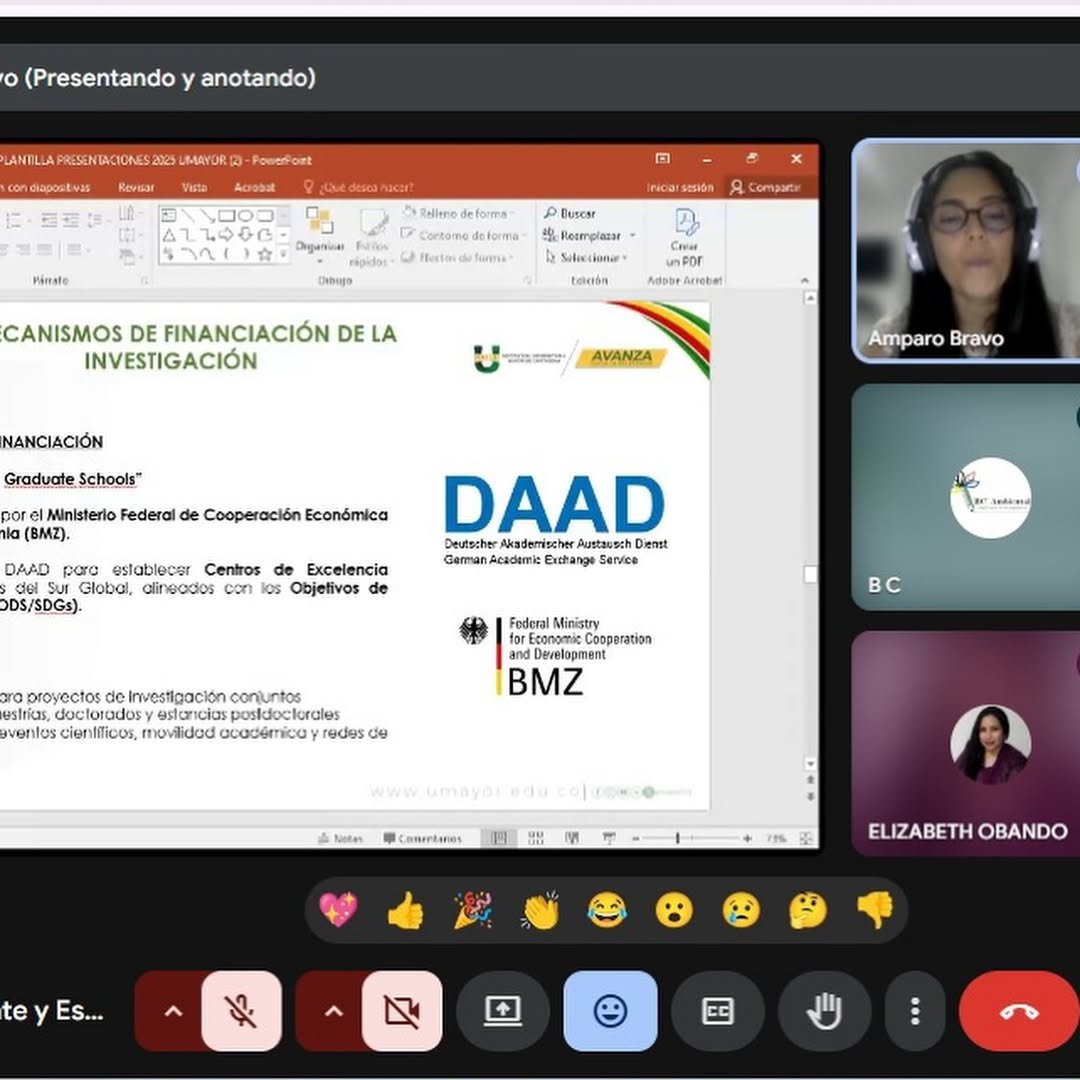Select Elizabeth Obando's participant tile
This screenshot has width=1080, height=1080.
click(x=966, y=743)
